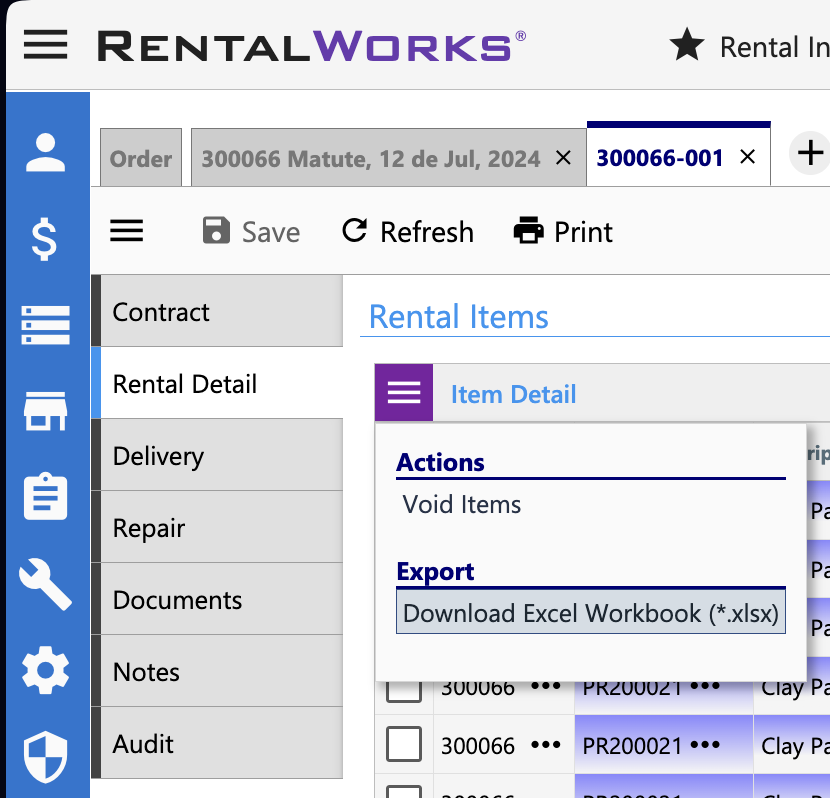This screenshot has height=798, width=830.
Task: Open the Billing dollar icon in the sidebar
Action: point(44,239)
